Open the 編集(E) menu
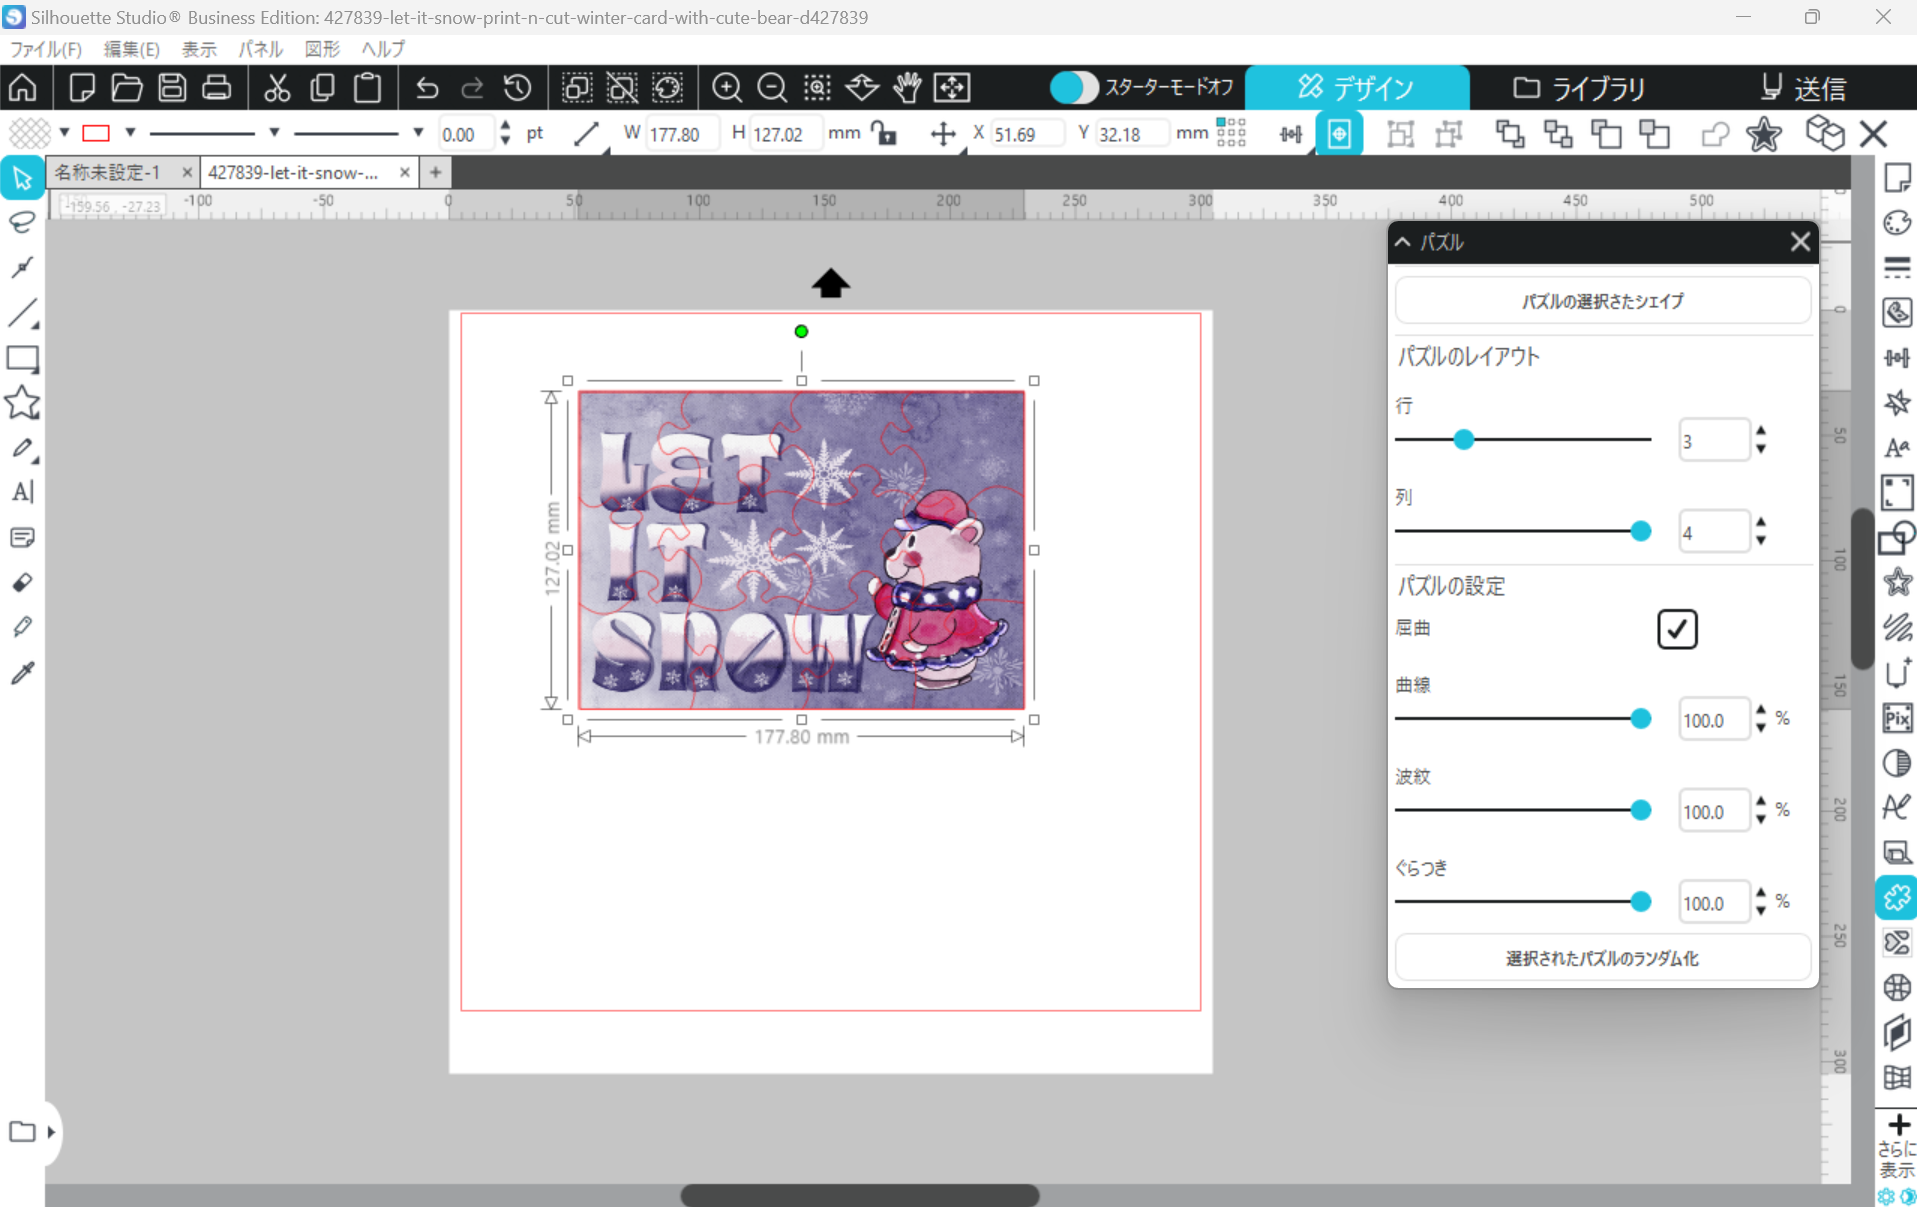This screenshot has height=1207, width=1917. point(131,49)
